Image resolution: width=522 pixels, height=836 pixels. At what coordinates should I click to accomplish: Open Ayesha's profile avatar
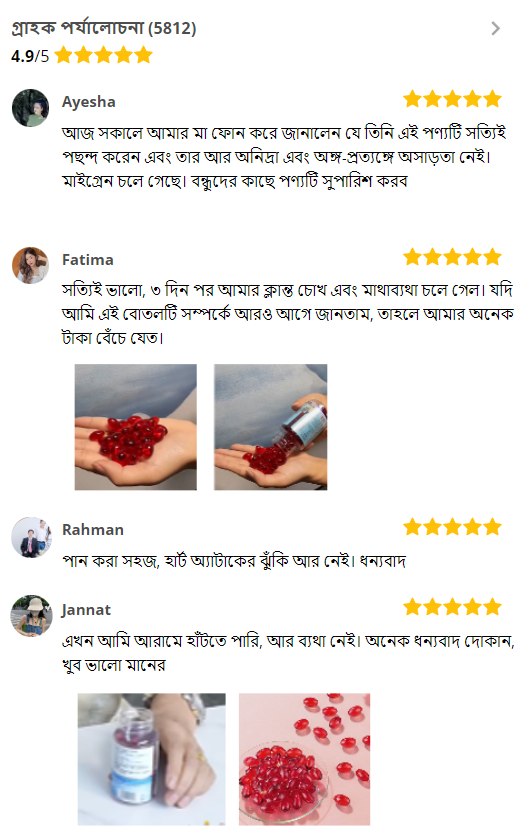coord(30,108)
